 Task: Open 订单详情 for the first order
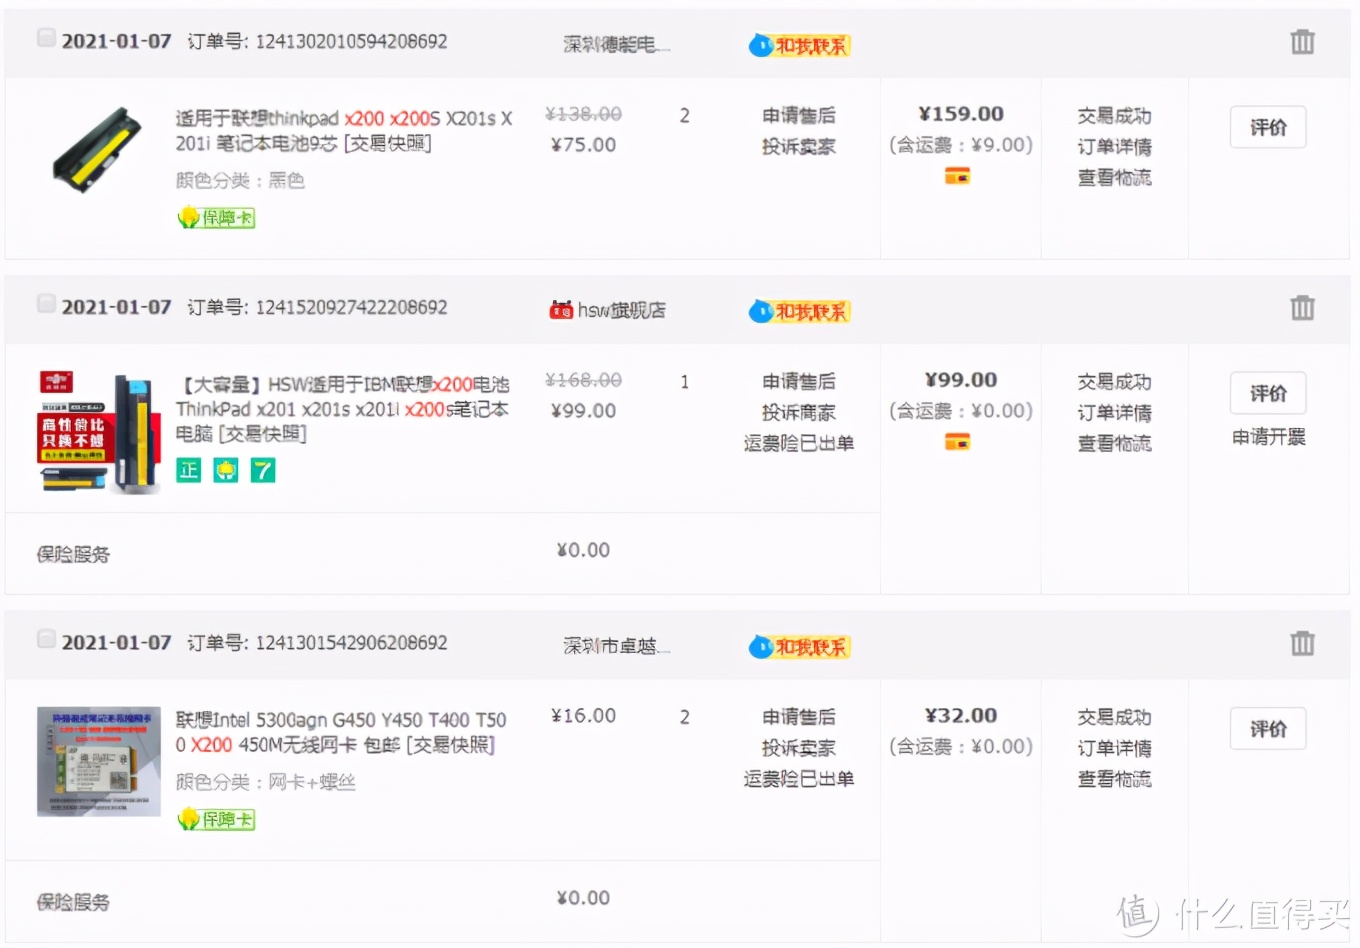[1114, 147]
